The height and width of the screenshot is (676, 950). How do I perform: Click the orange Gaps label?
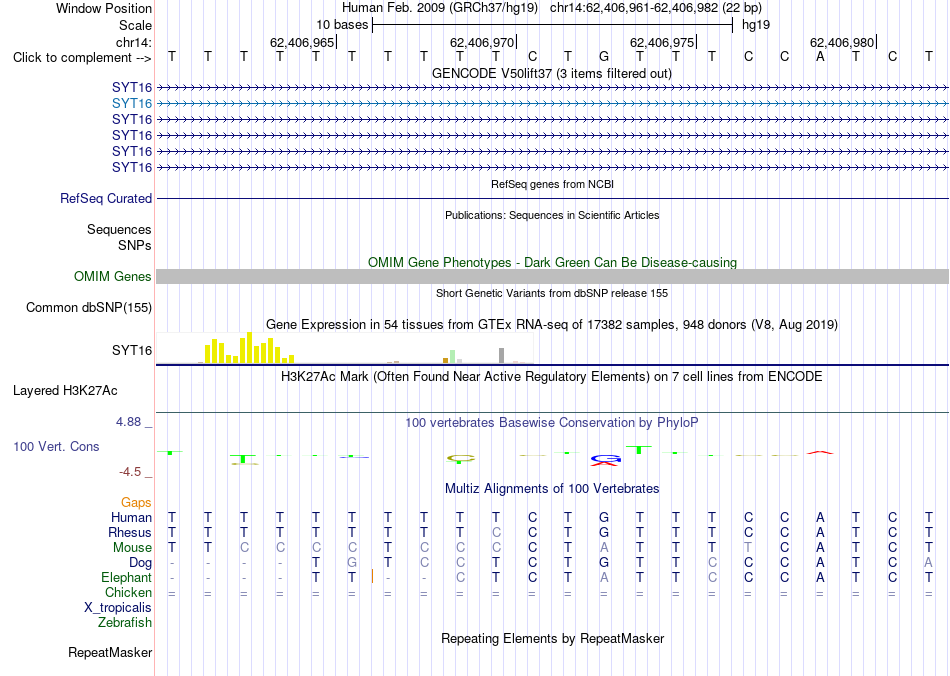tap(136, 503)
